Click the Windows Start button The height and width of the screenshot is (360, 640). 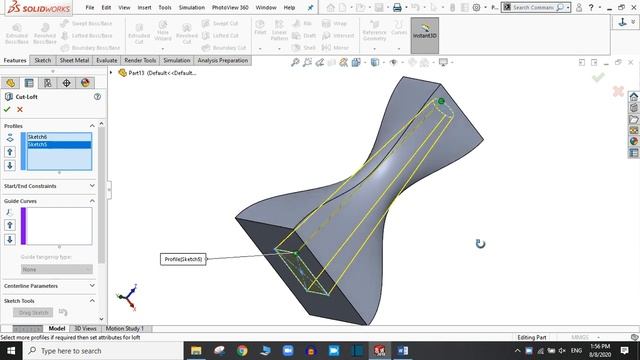click(x=11, y=351)
